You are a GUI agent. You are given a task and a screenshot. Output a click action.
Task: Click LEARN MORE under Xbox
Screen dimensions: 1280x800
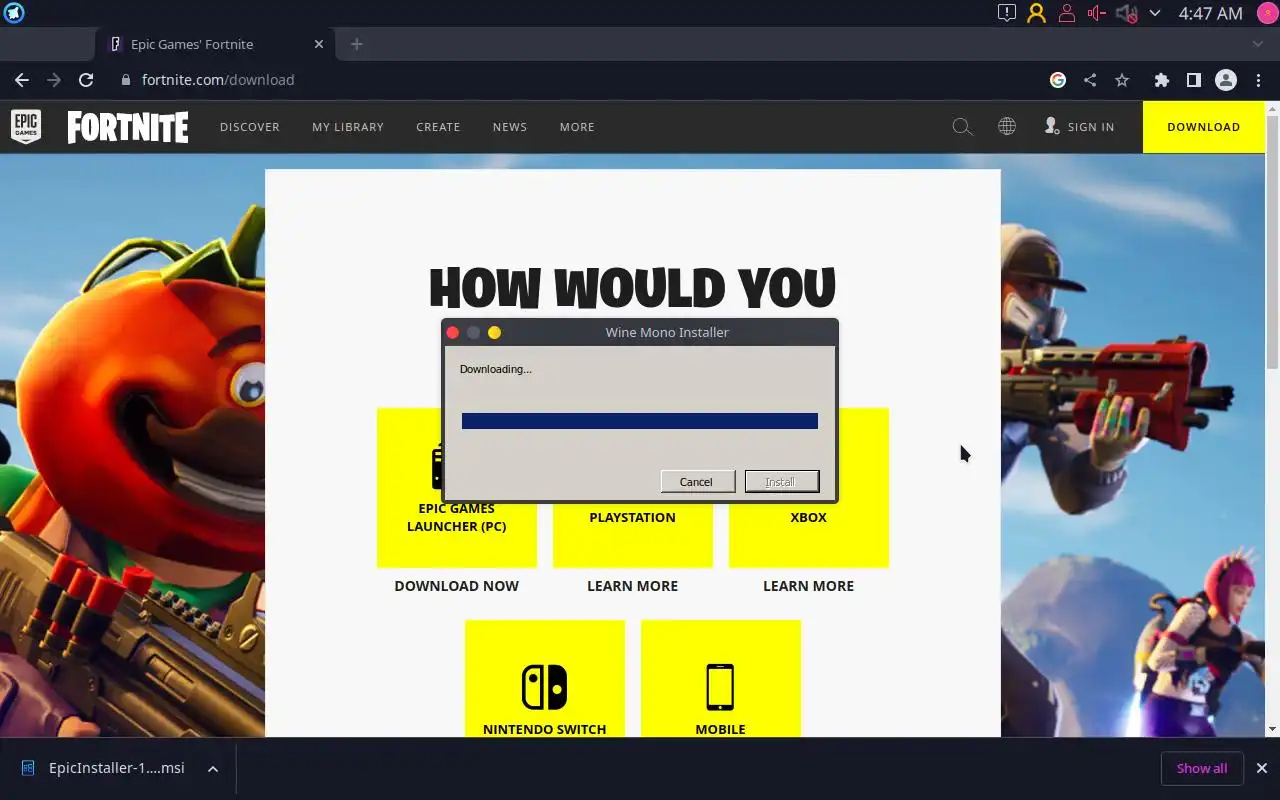[809, 586]
